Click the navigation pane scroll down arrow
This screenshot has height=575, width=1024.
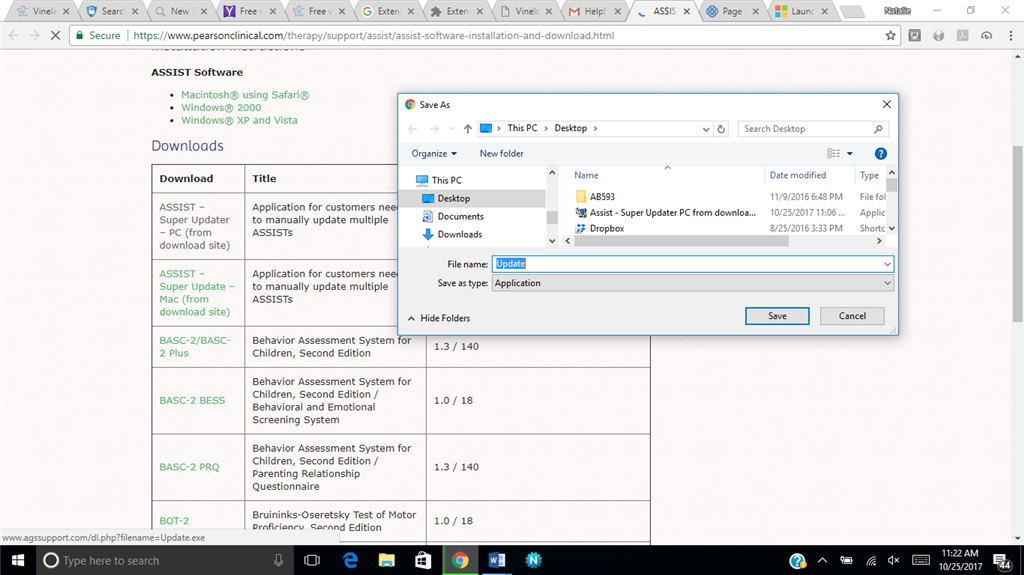552,241
